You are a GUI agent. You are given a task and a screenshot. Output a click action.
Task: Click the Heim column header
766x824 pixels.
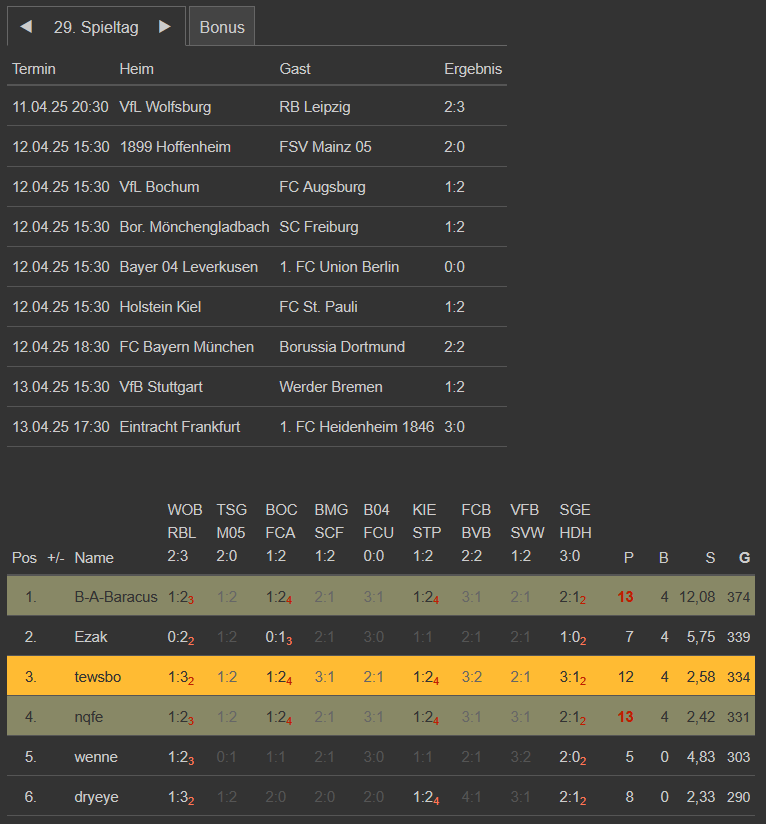tap(136, 69)
